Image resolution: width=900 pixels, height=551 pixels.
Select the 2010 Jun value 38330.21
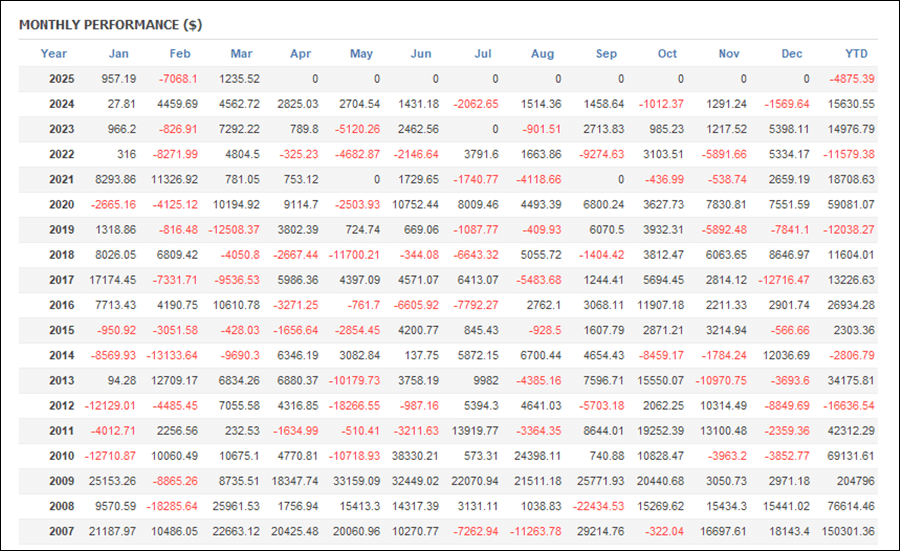[415, 456]
